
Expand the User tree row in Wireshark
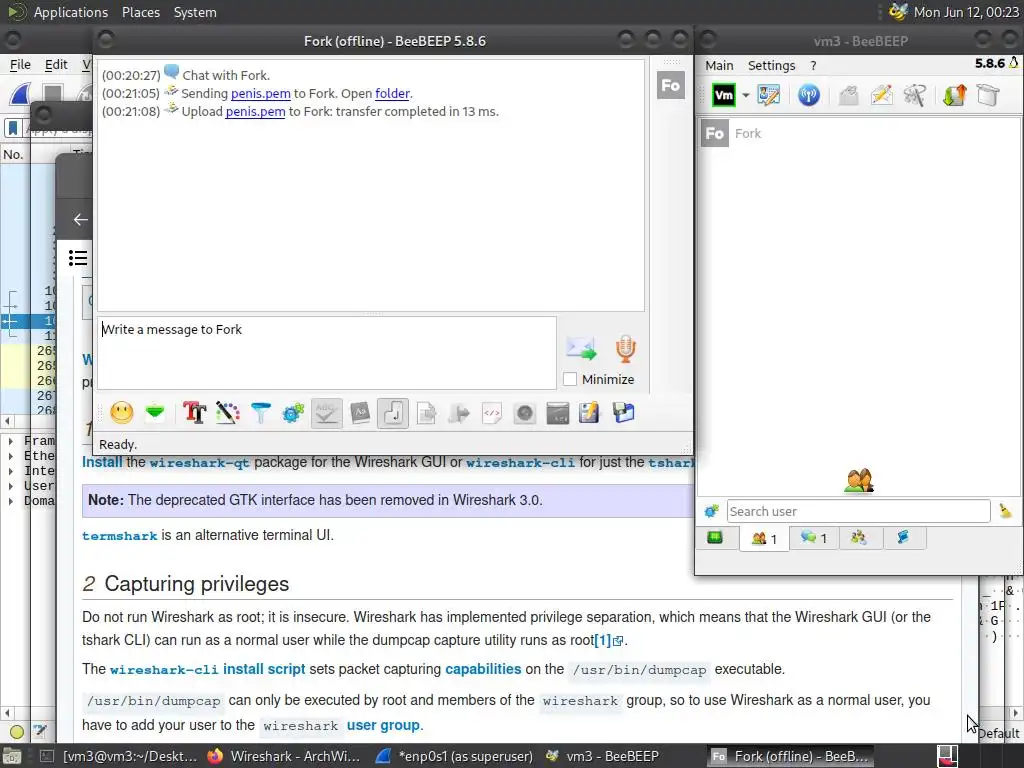click(10, 486)
